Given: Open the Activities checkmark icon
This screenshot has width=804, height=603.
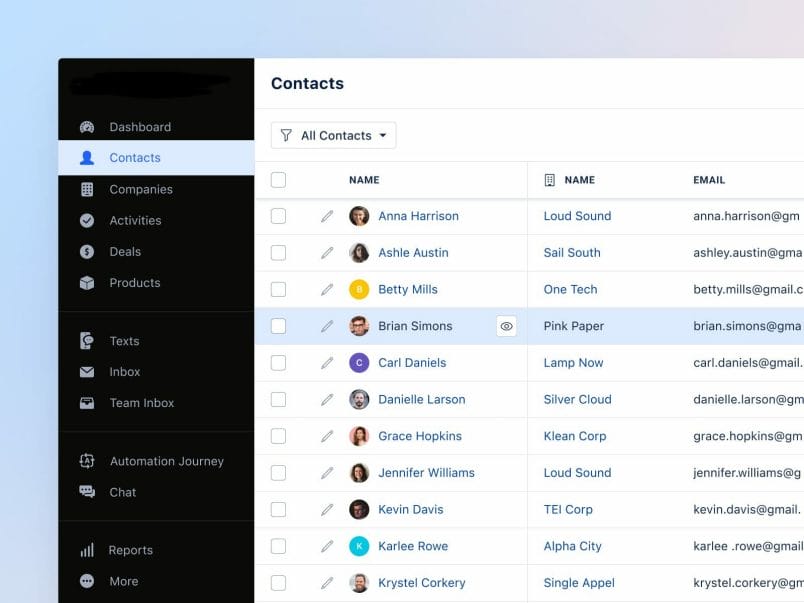Looking at the screenshot, I should click(87, 220).
